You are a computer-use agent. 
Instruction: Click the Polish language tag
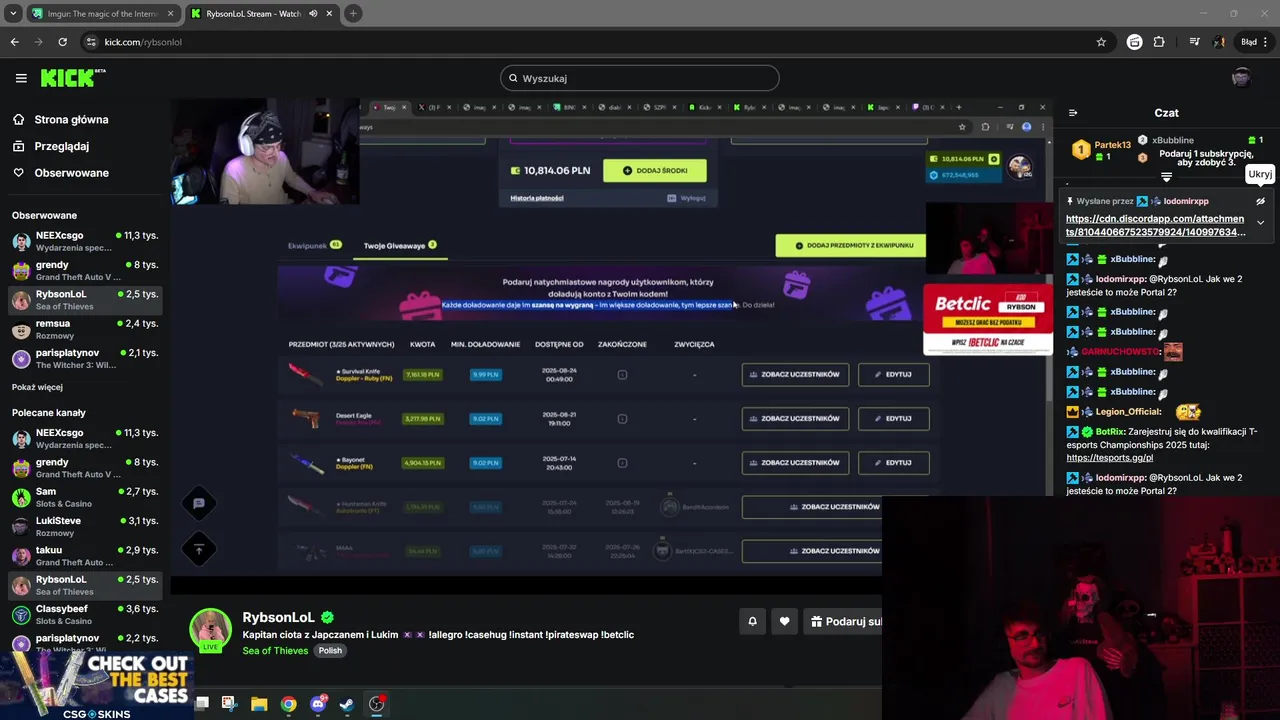(x=330, y=651)
